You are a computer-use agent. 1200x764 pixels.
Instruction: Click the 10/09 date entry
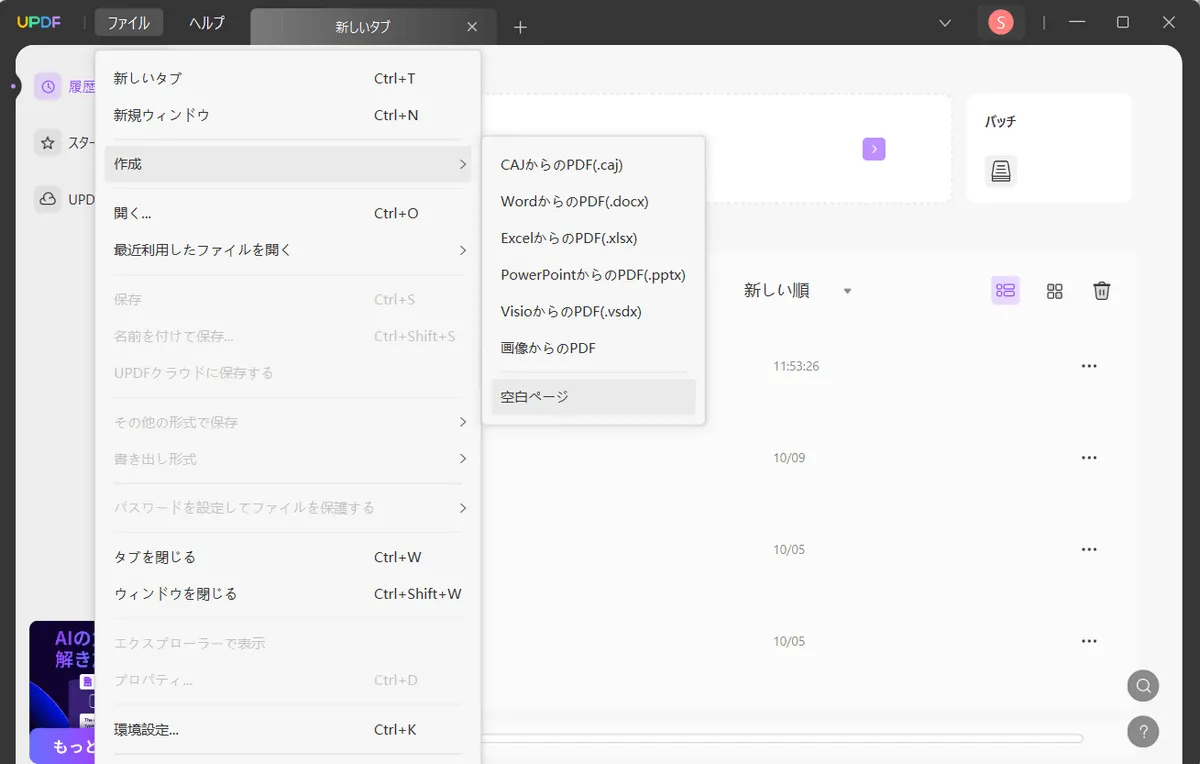click(x=789, y=458)
